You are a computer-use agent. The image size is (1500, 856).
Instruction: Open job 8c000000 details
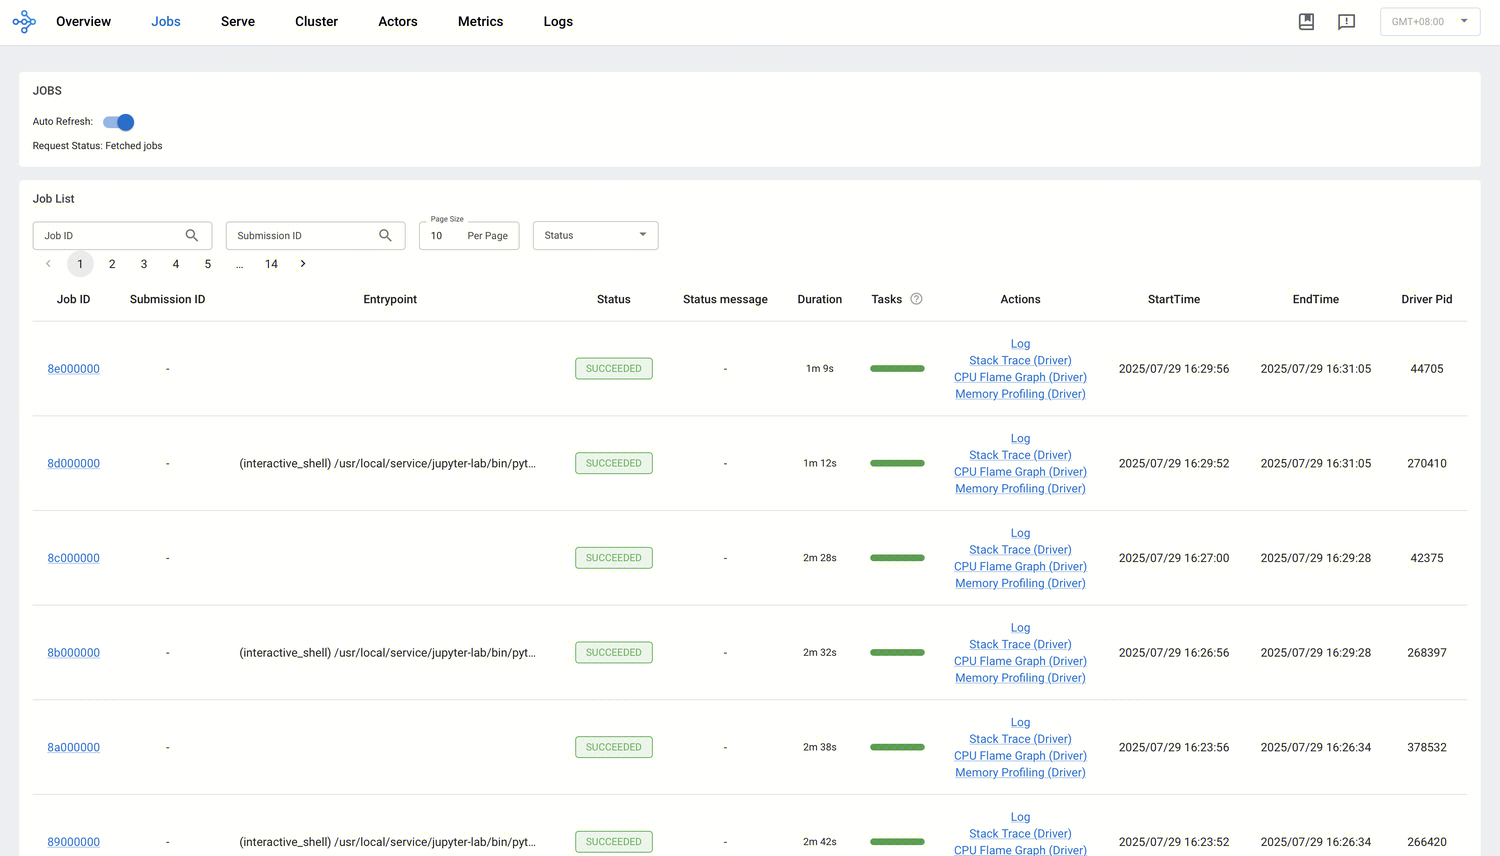(73, 558)
